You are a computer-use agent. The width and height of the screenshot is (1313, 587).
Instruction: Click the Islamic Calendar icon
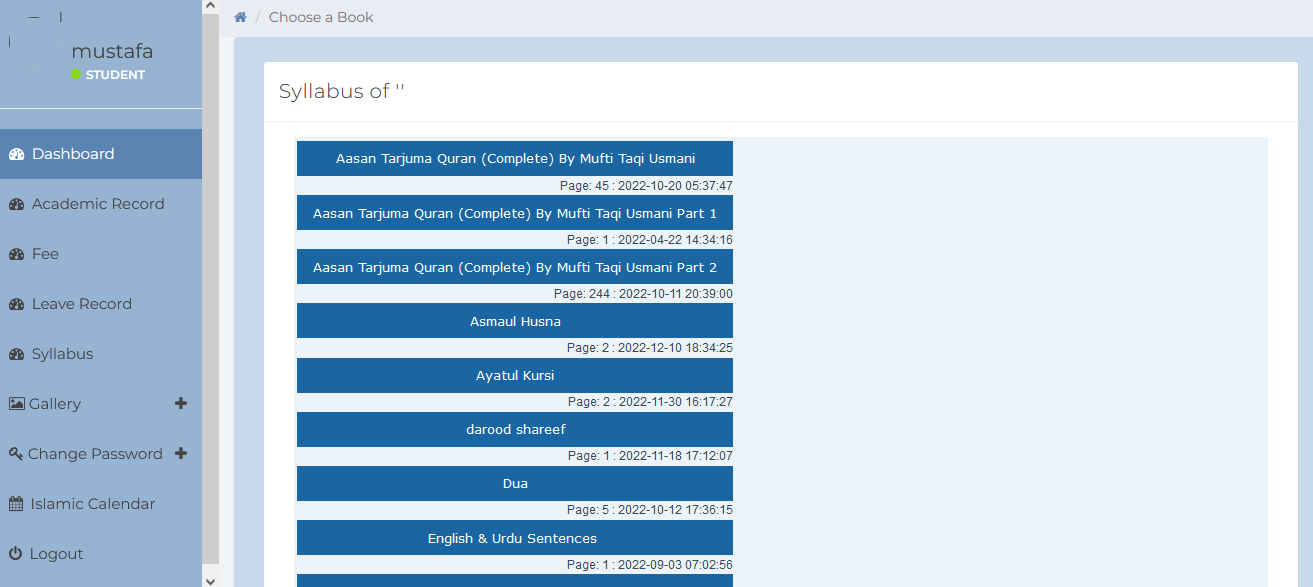coord(16,504)
